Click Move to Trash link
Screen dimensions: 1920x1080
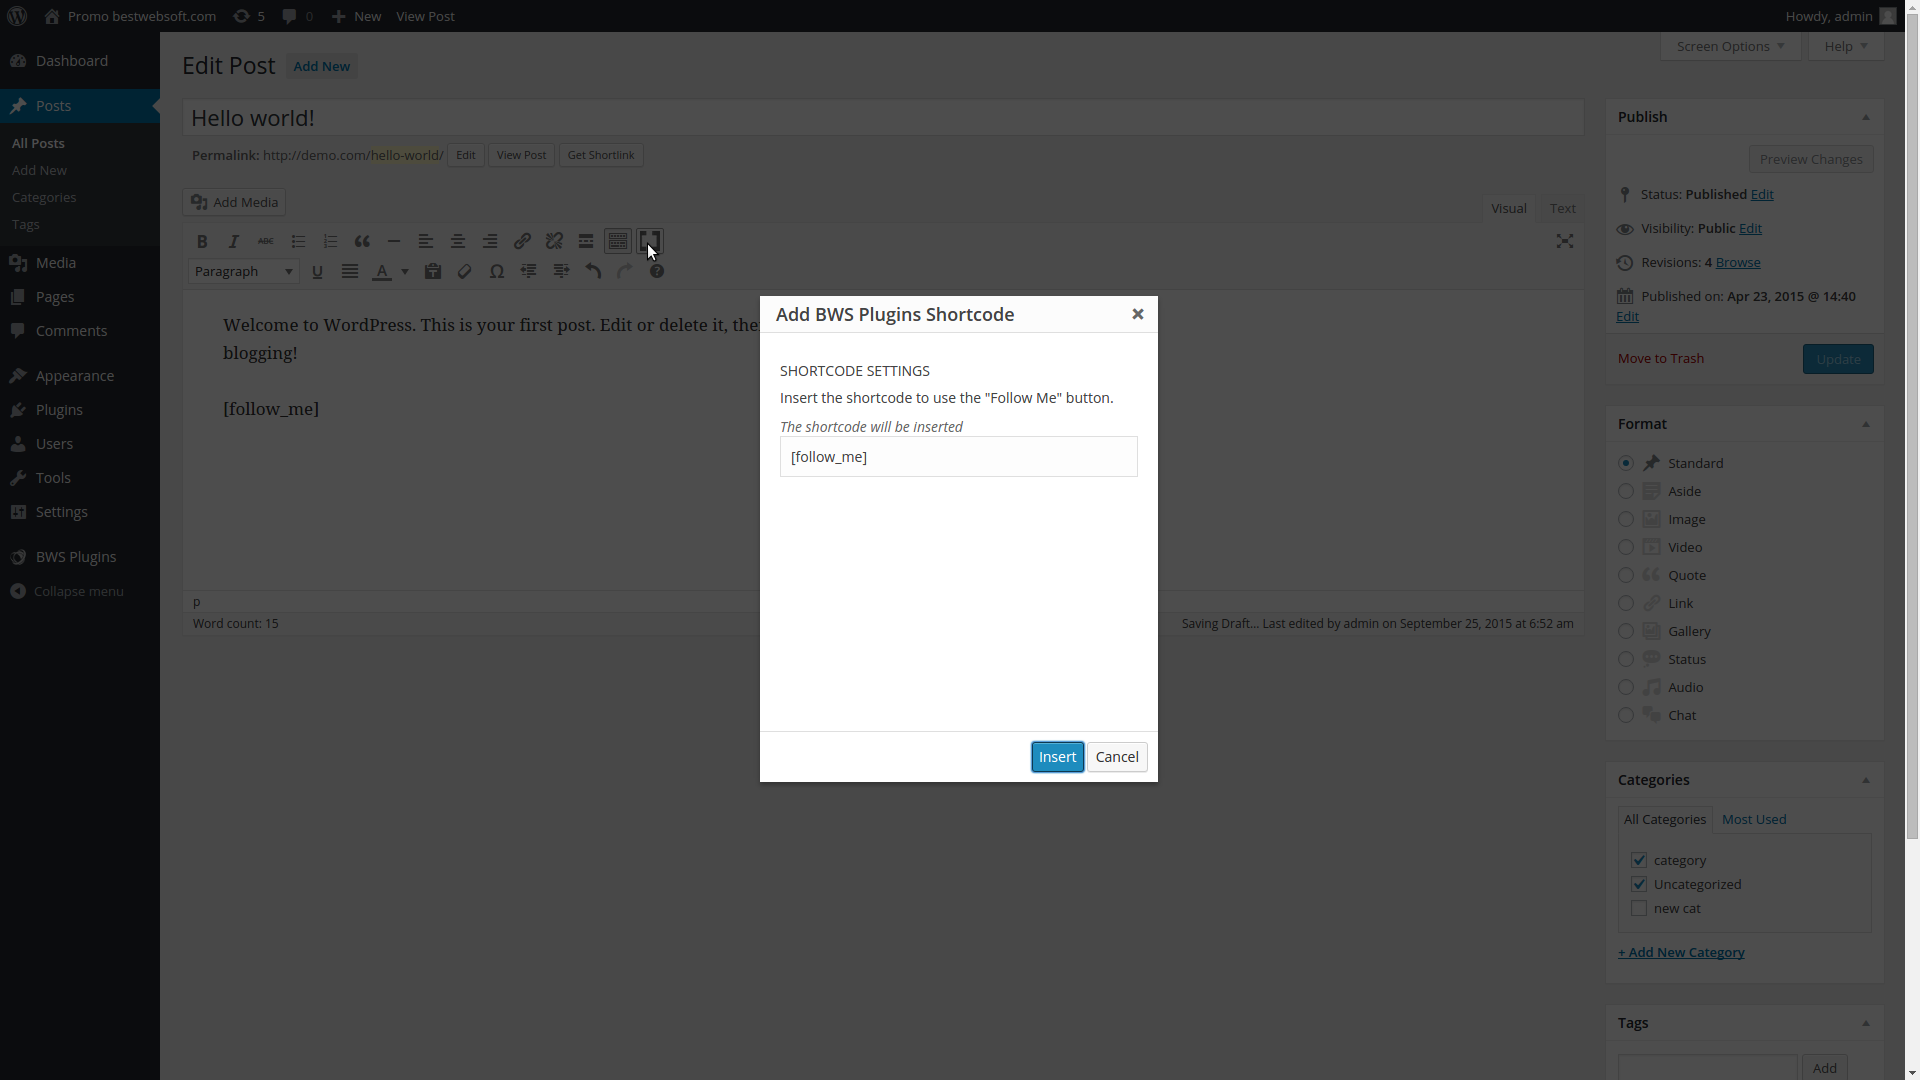point(1661,358)
